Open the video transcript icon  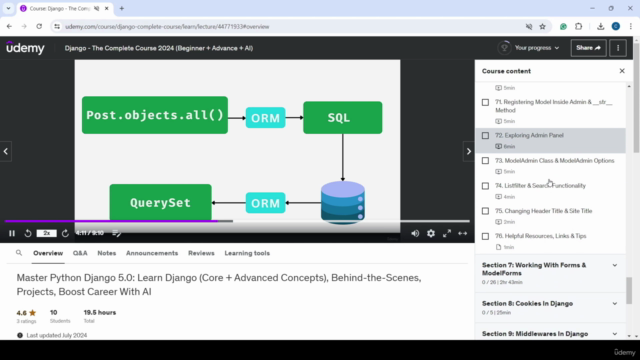[x=116, y=233]
